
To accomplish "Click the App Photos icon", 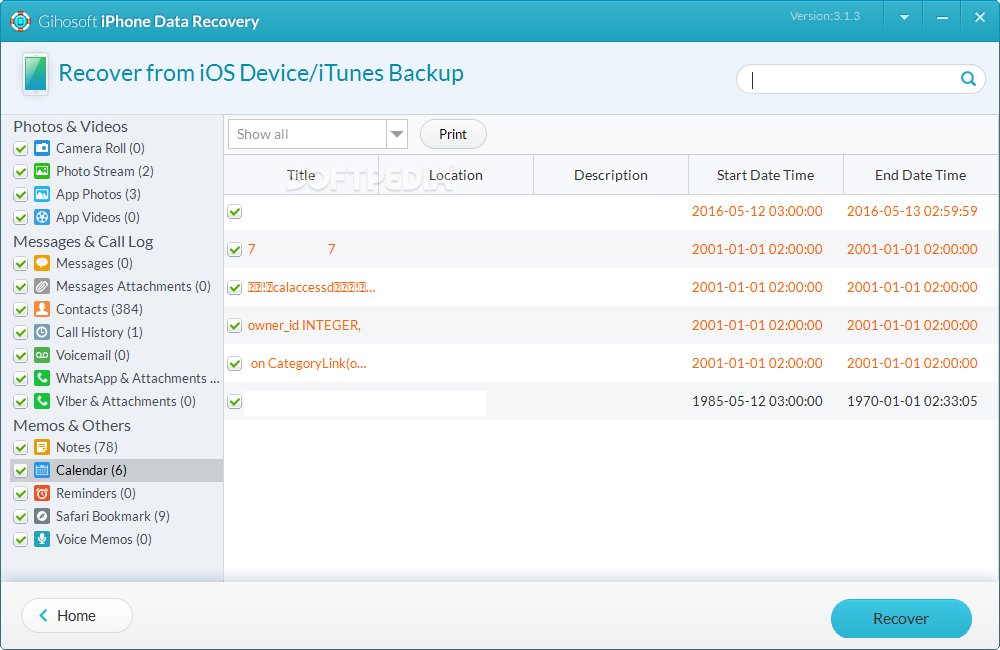I will pos(42,194).
